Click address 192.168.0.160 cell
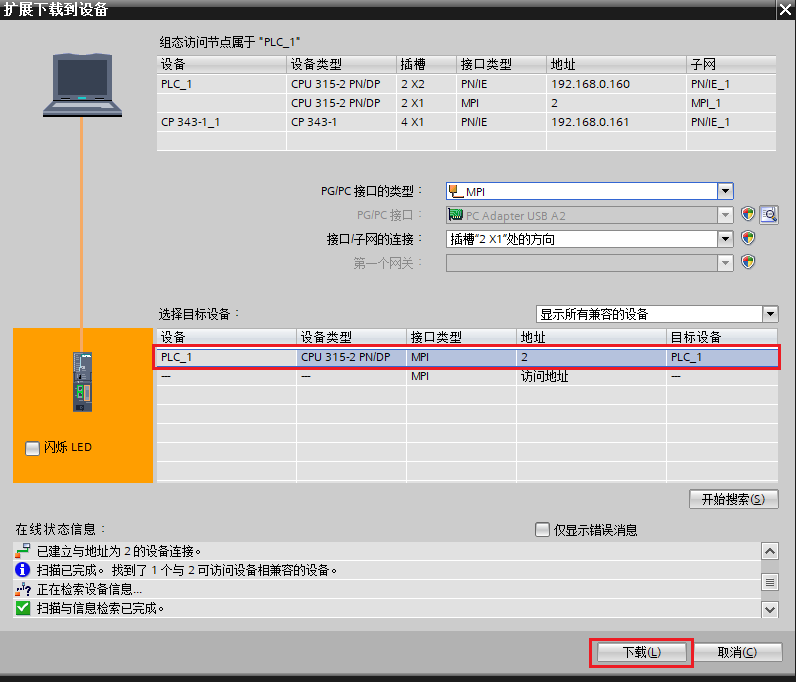Viewport: 797px width, 682px height. pyautogui.click(x=616, y=84)
